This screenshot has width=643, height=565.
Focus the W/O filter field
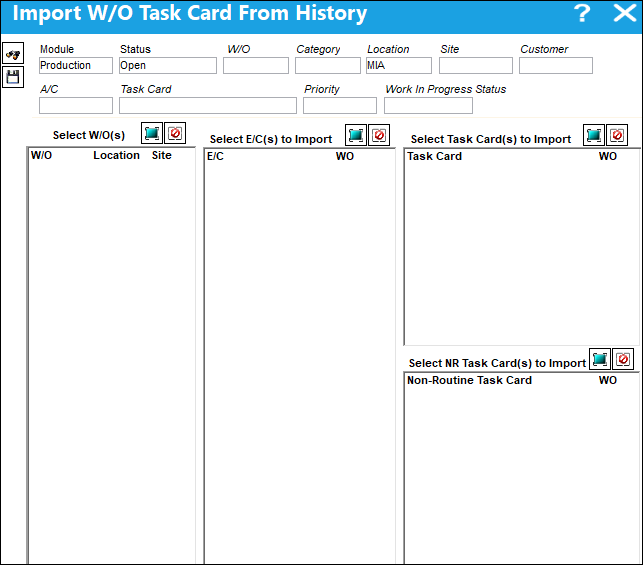pyautogui.click(x=256, y=66)
